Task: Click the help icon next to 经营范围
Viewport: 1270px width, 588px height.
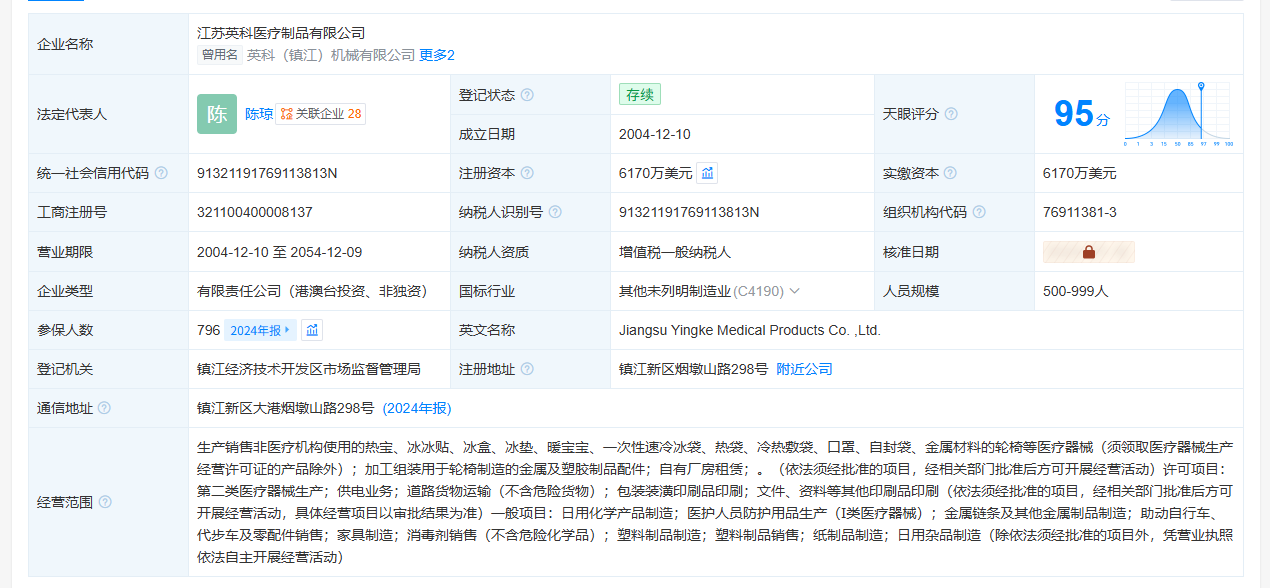Action: tap(105, 502)
